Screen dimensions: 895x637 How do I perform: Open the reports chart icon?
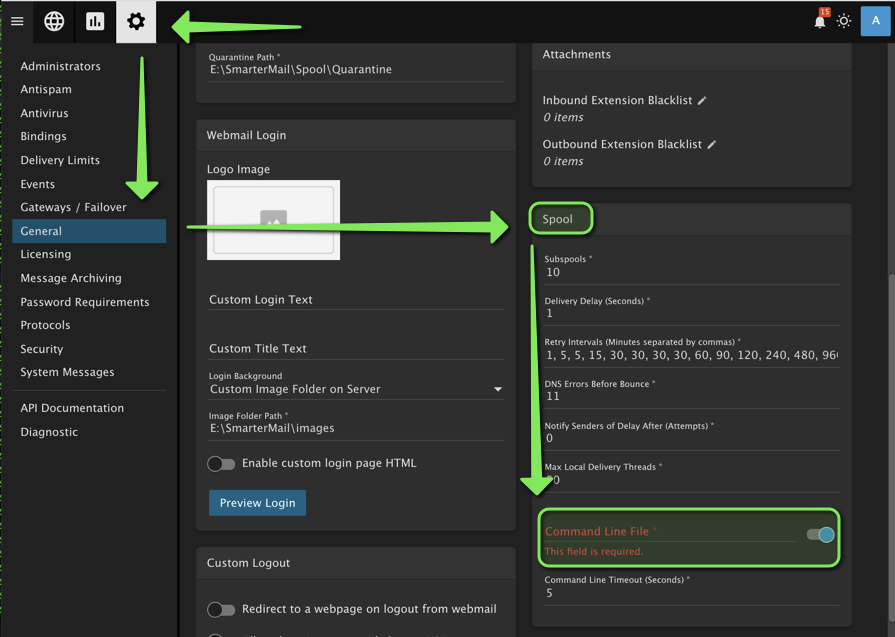95,21
